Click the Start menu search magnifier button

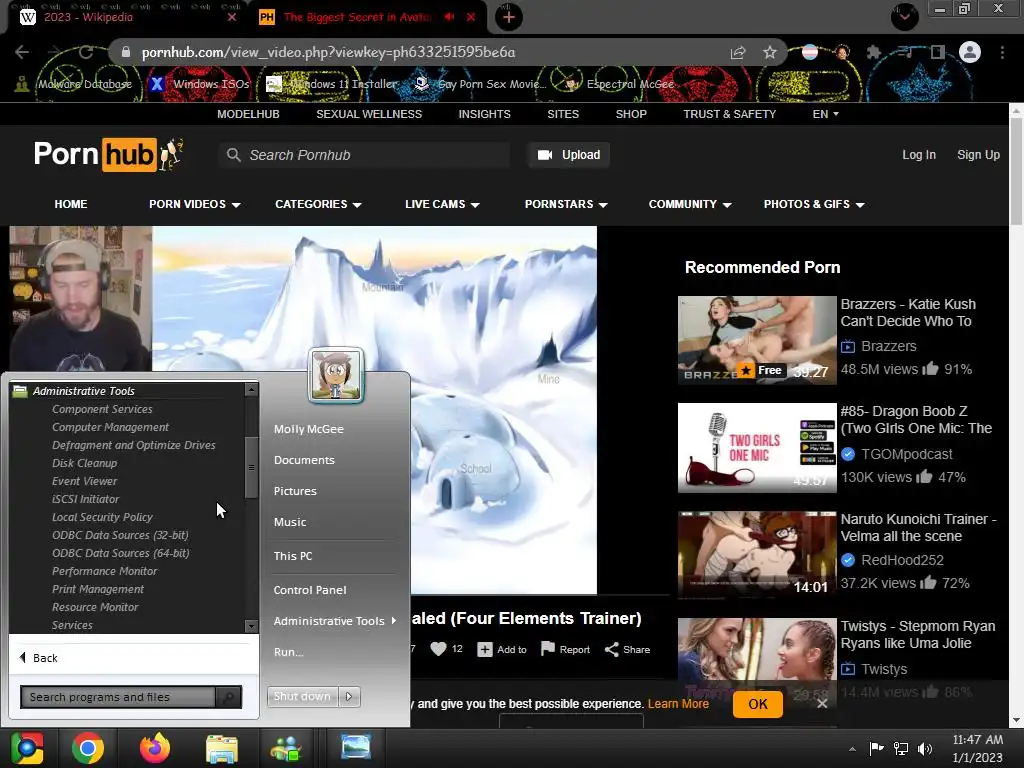(x=229, y=697)
